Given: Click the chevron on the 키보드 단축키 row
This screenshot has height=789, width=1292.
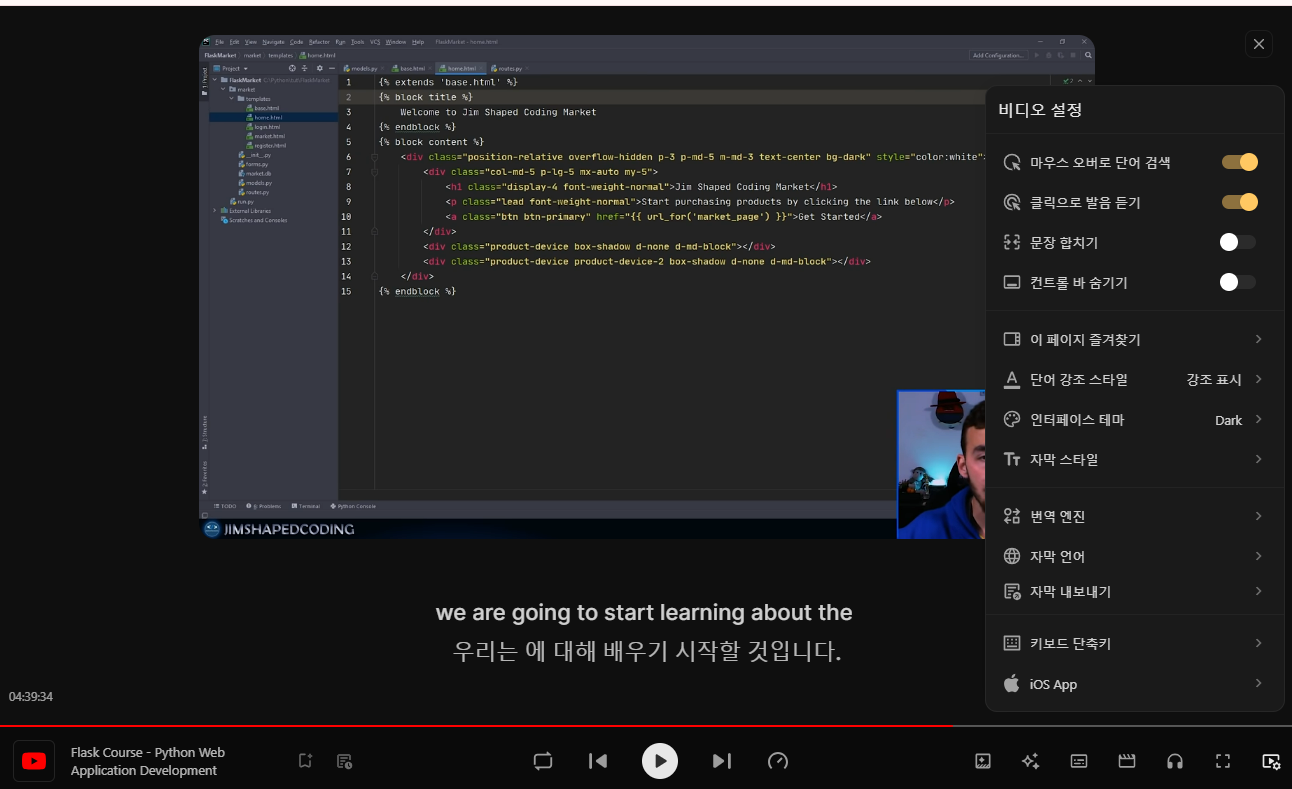Looking at the screenshot, I should pos(1258,643).
